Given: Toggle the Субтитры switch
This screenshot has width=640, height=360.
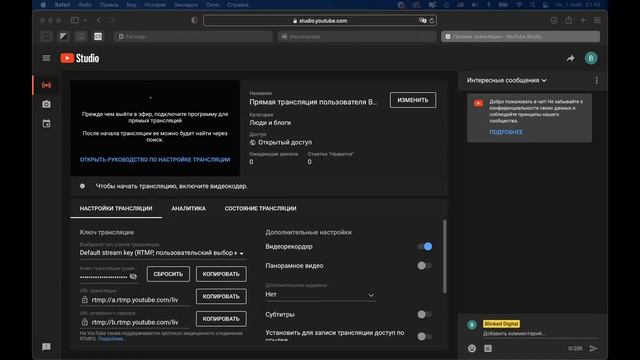Looking at the screenshot, I should click(424, 315).
